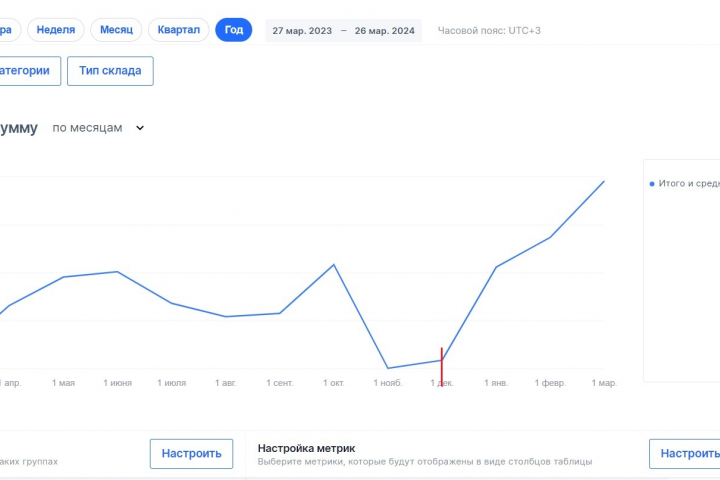The image size is (720, 480).
Task: Click the "Часовой пояс: UTC+3" timezone label
Action: click(x=489, y=30)
